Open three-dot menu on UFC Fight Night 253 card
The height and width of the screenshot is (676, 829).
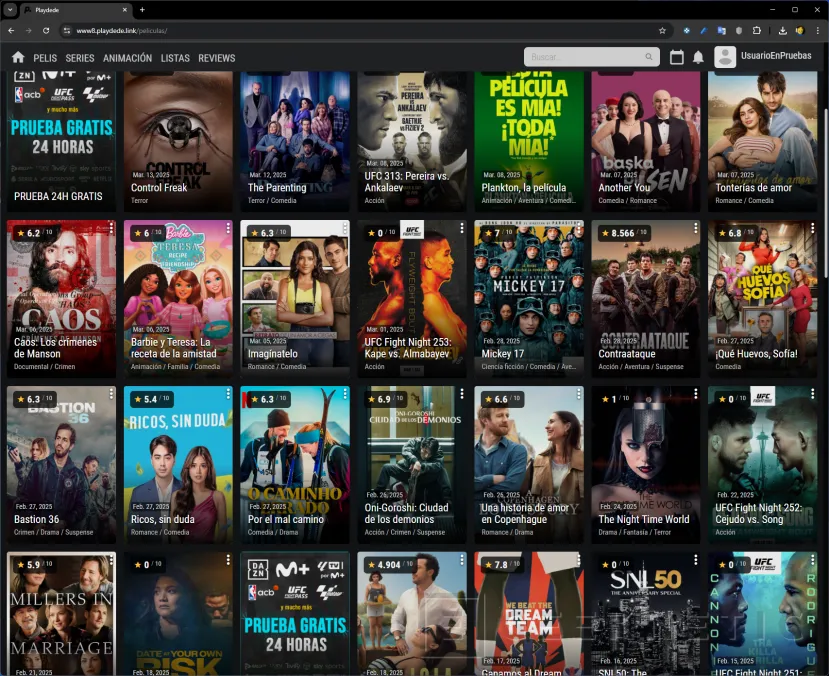click(x=462, y=228)
